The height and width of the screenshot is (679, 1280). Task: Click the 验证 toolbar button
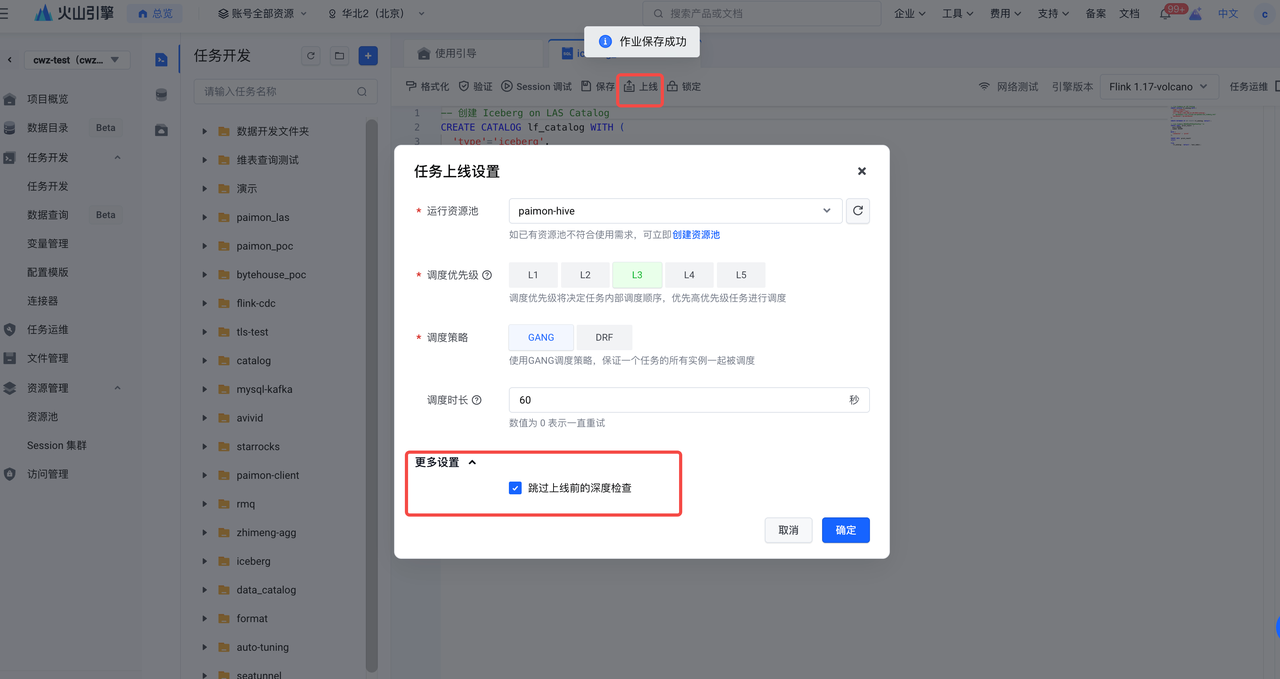[x=476, y=87]
